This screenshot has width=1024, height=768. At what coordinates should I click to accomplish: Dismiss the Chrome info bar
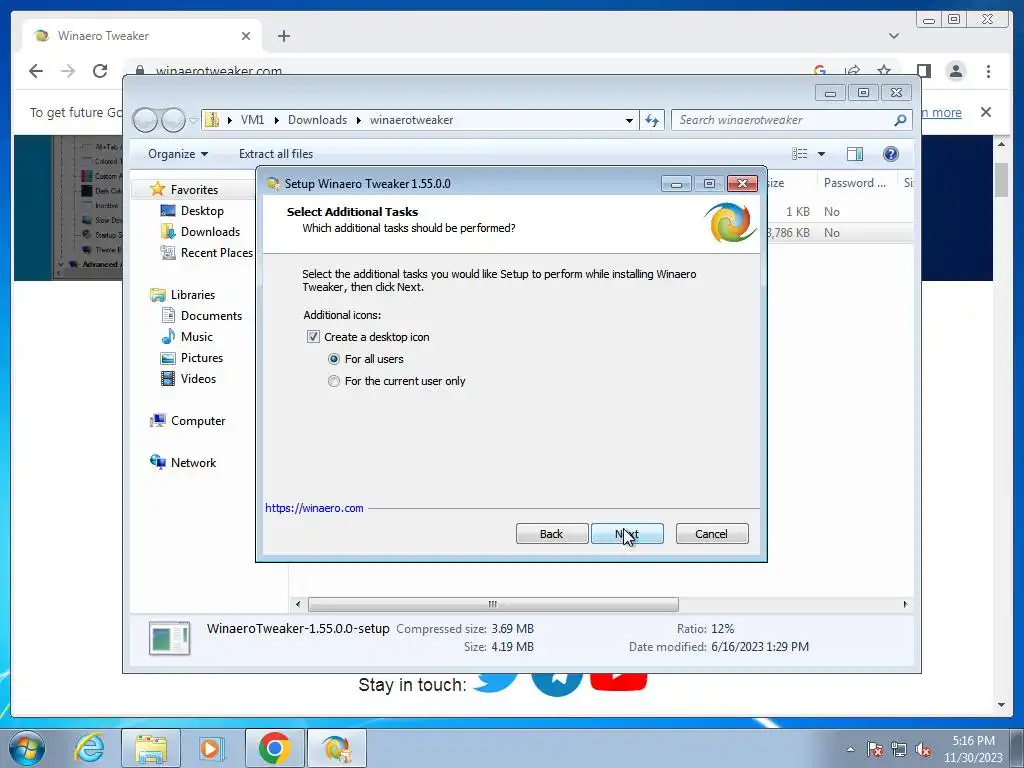986,112
